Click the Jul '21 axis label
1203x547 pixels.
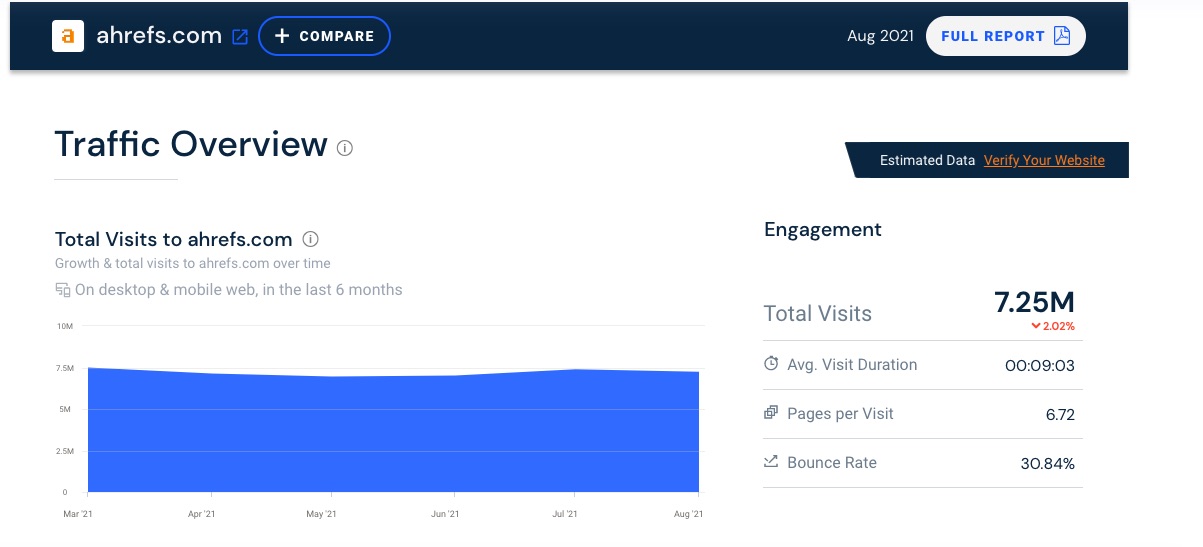565,514
